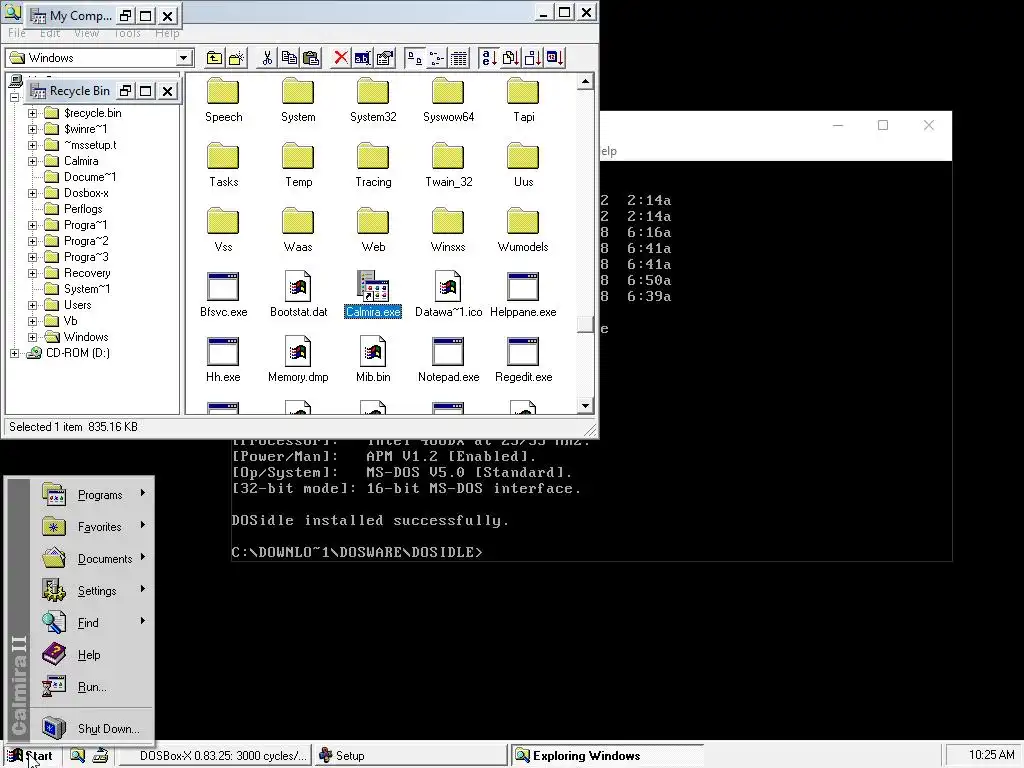Expand the $recycle.bin tree node
This screenshot has height=768, width=1024.
click(32, 113)
